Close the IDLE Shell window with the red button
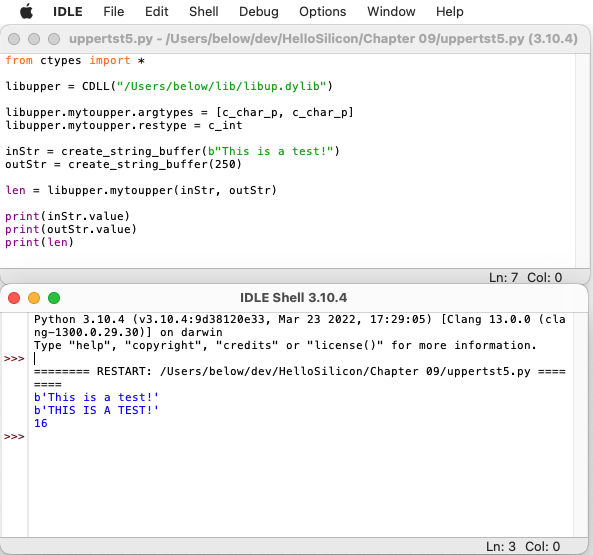The image size is (593, 555). (x=14, y=298)
